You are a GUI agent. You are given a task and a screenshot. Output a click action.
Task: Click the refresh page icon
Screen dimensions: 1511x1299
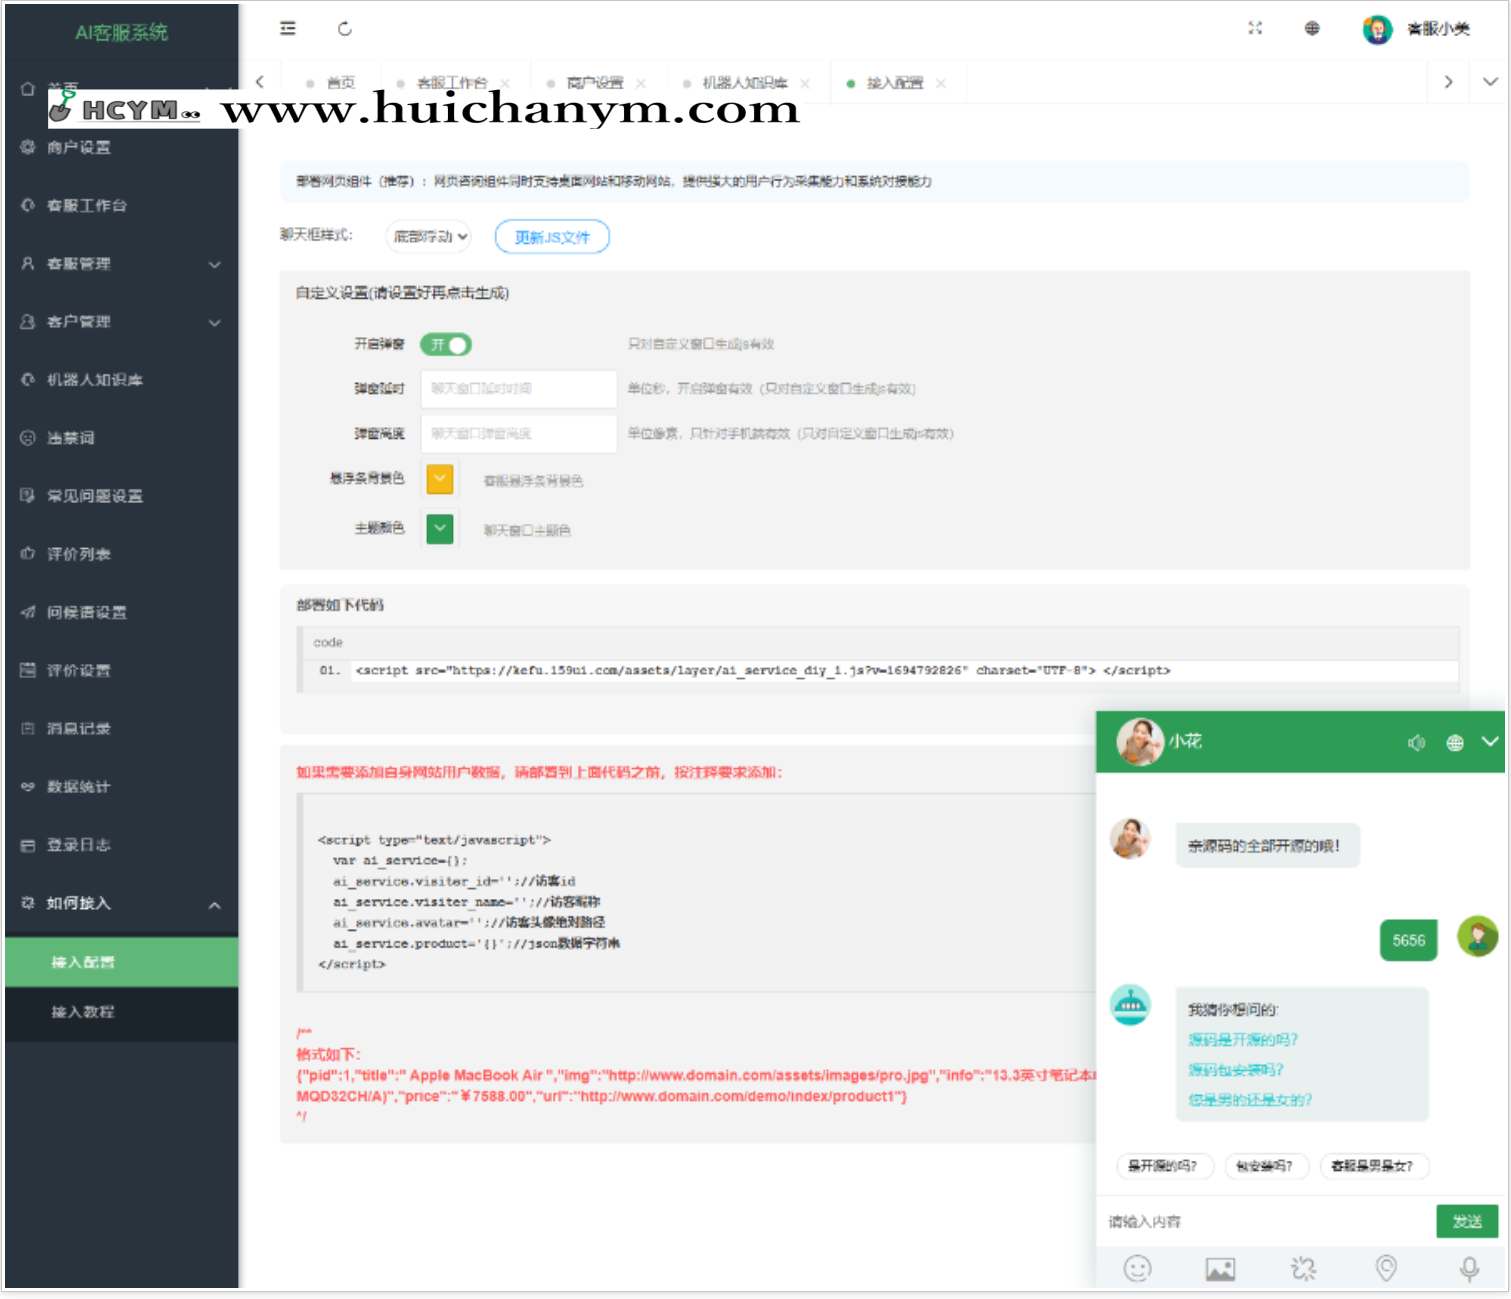point(345,29)
